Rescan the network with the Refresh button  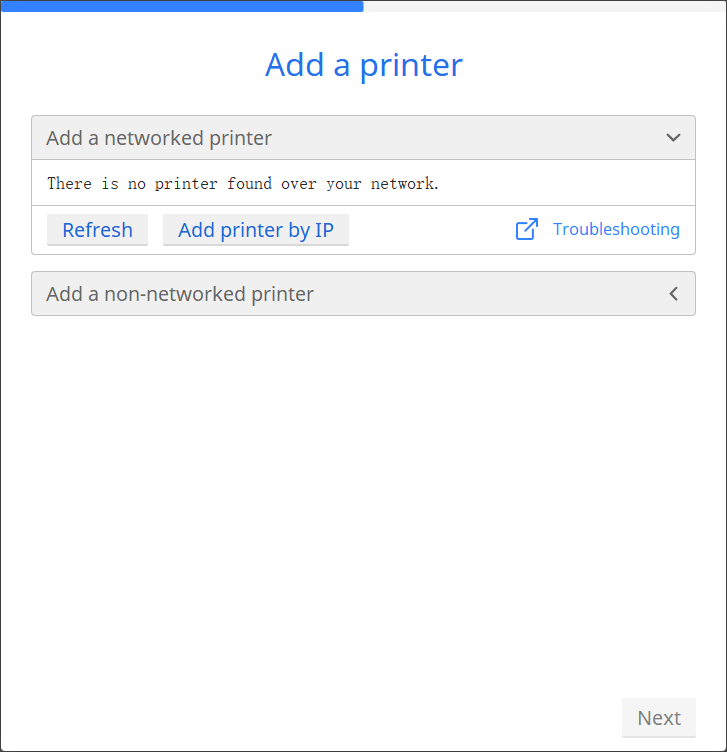tap(97, 230)
